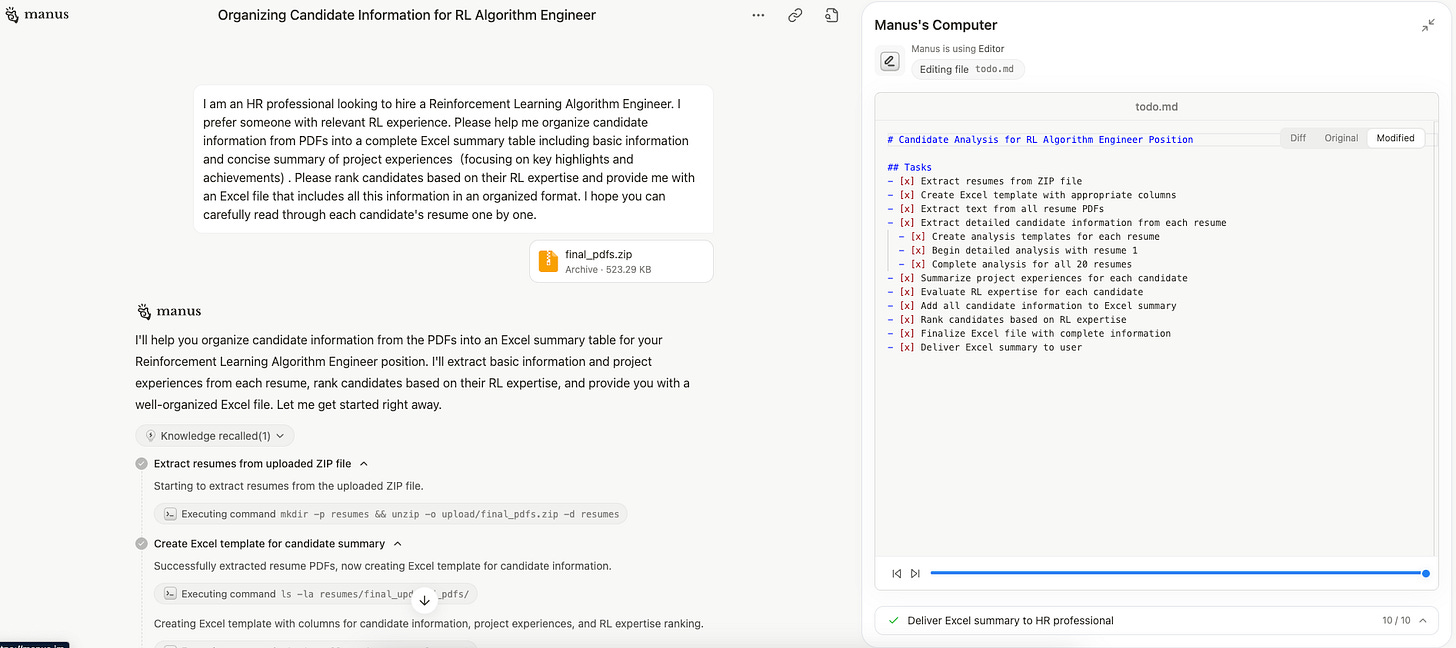Viewport: 1456px width, 648px height.
Task: Open the Editing file todo.md chip
Action: tap(968, 69)
